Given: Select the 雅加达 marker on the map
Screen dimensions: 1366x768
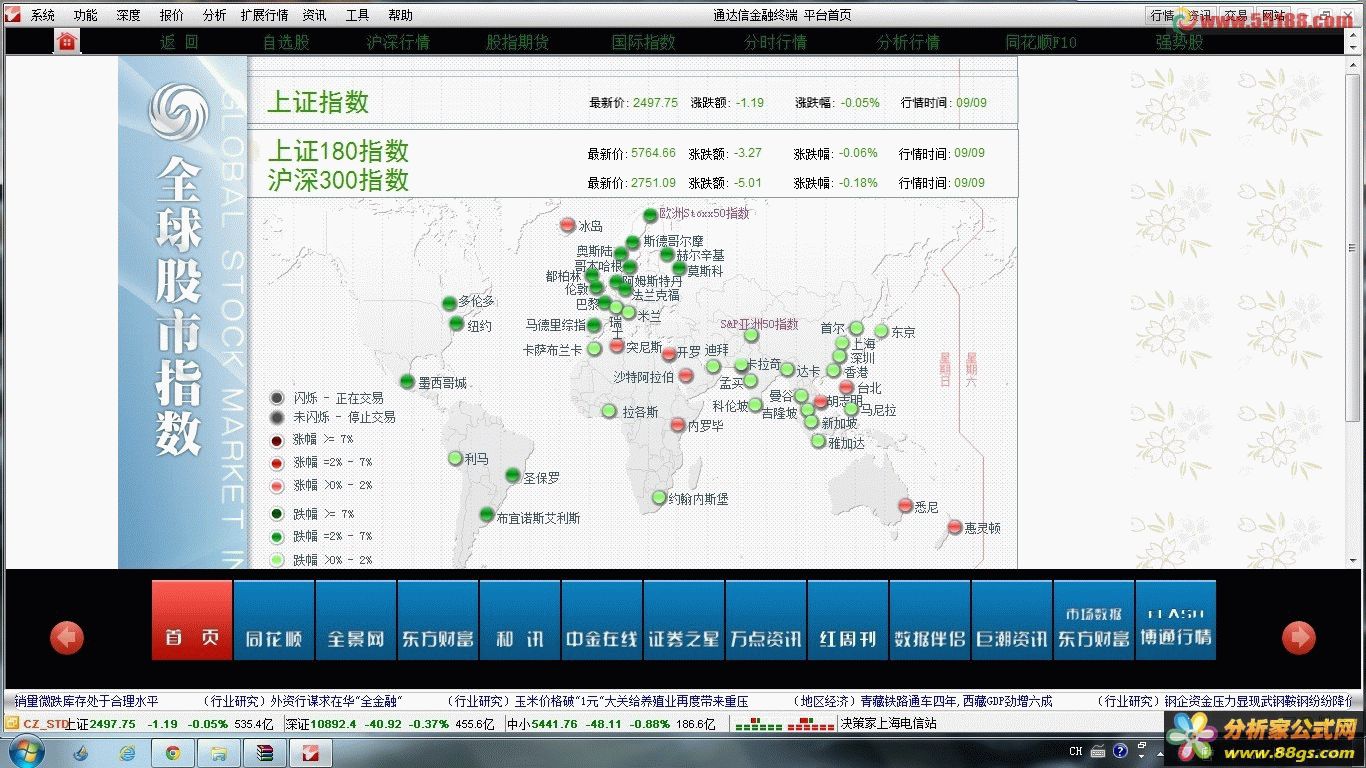Looking at the screenshot, I should (x=818, y=441).
